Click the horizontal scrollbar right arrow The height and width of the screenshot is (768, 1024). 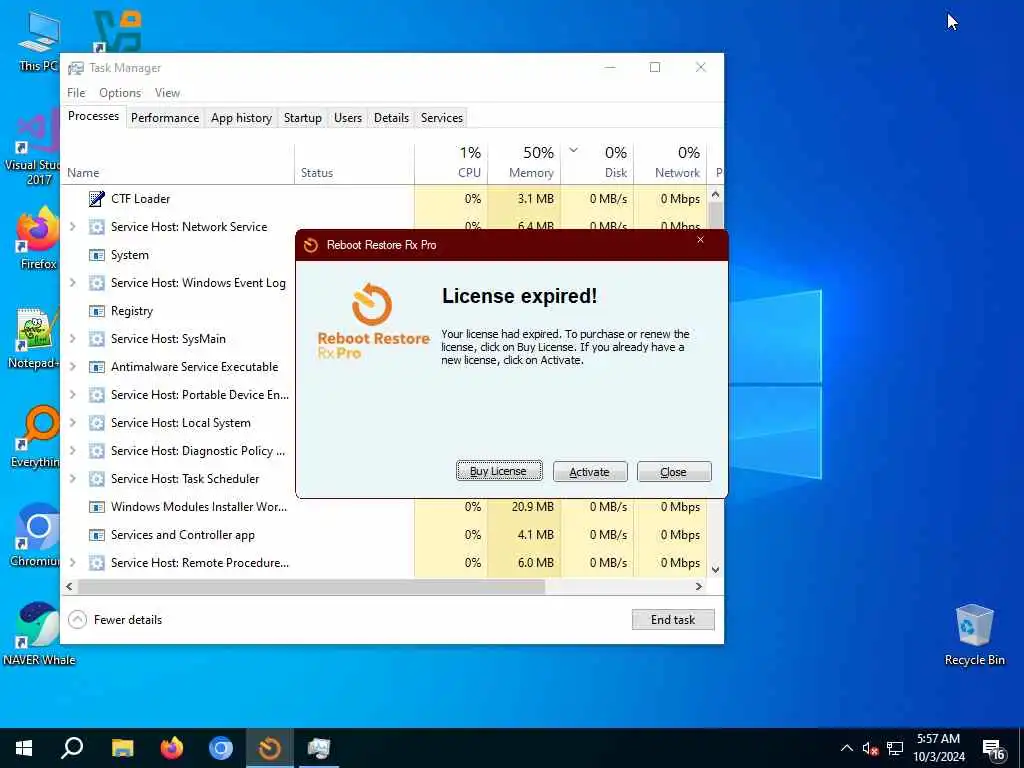coord(699,586)
